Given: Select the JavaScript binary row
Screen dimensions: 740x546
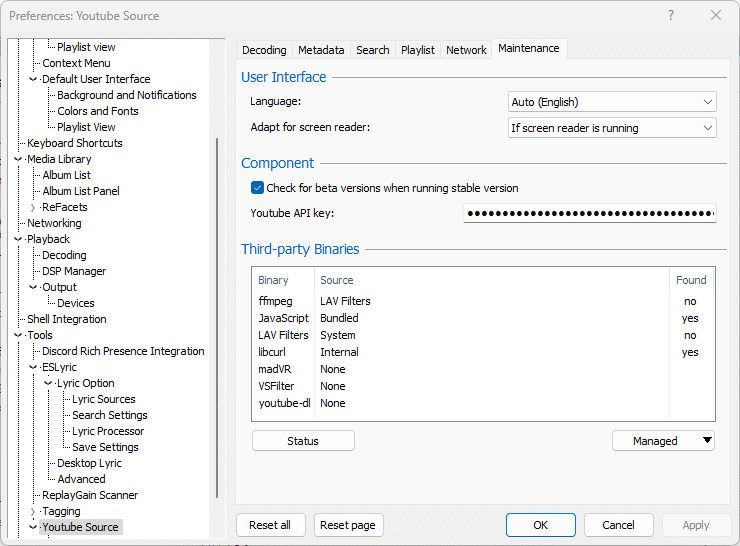Looking at the screenshot, I should (x=483, y=318).
